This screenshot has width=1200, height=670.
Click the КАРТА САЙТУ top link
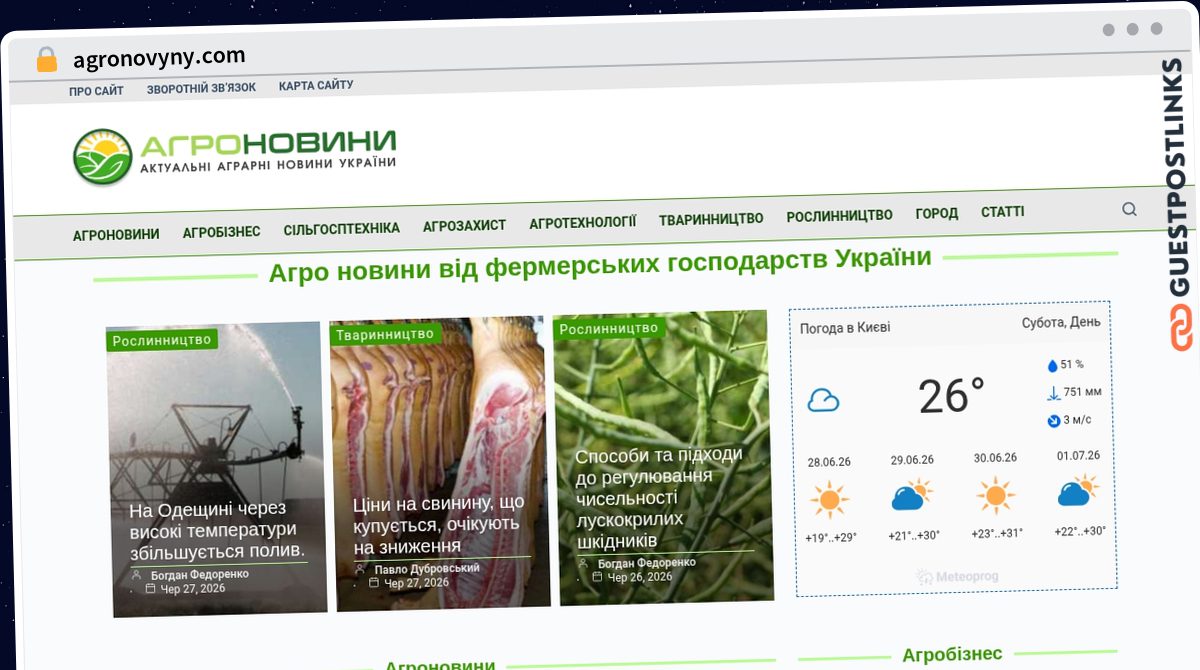[316, 86]
